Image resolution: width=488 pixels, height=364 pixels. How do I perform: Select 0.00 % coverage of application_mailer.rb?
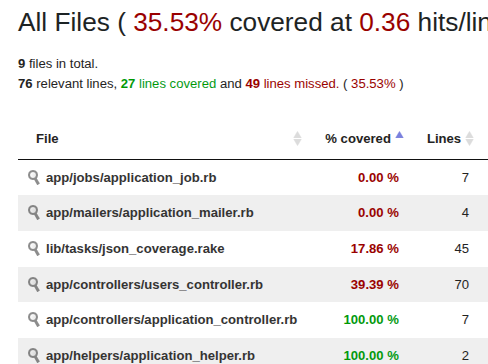click(378, 213)
